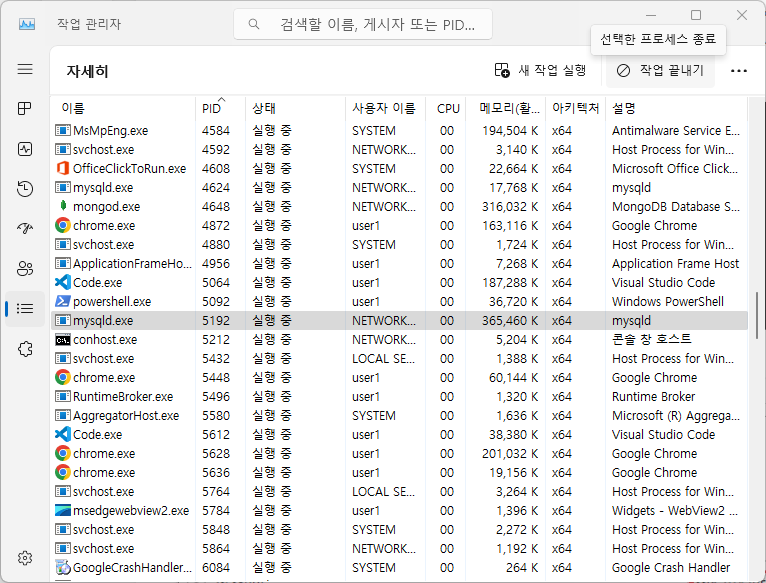Select chrome.exe row with PID 5636
766x583 pixels.
(x=399, y=473)
